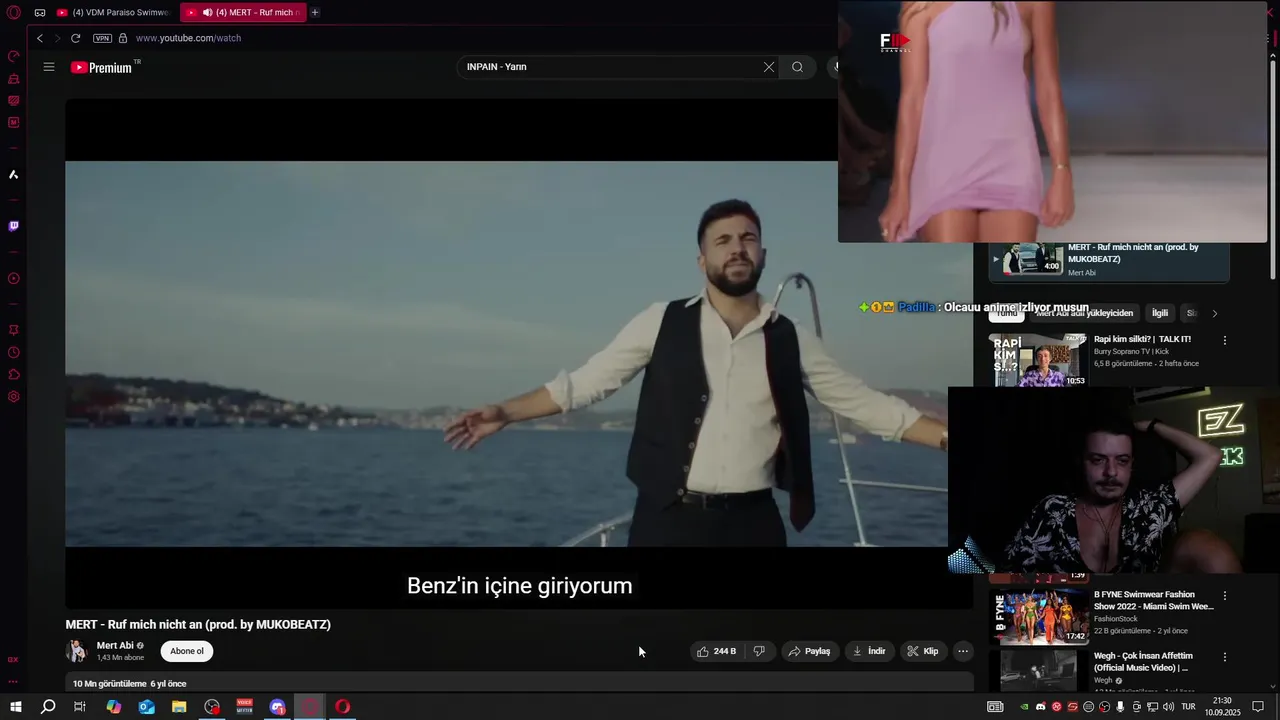Screen dimensions: 1280x720
Task: Run search with magnifier button
Action: coord(797,67)
